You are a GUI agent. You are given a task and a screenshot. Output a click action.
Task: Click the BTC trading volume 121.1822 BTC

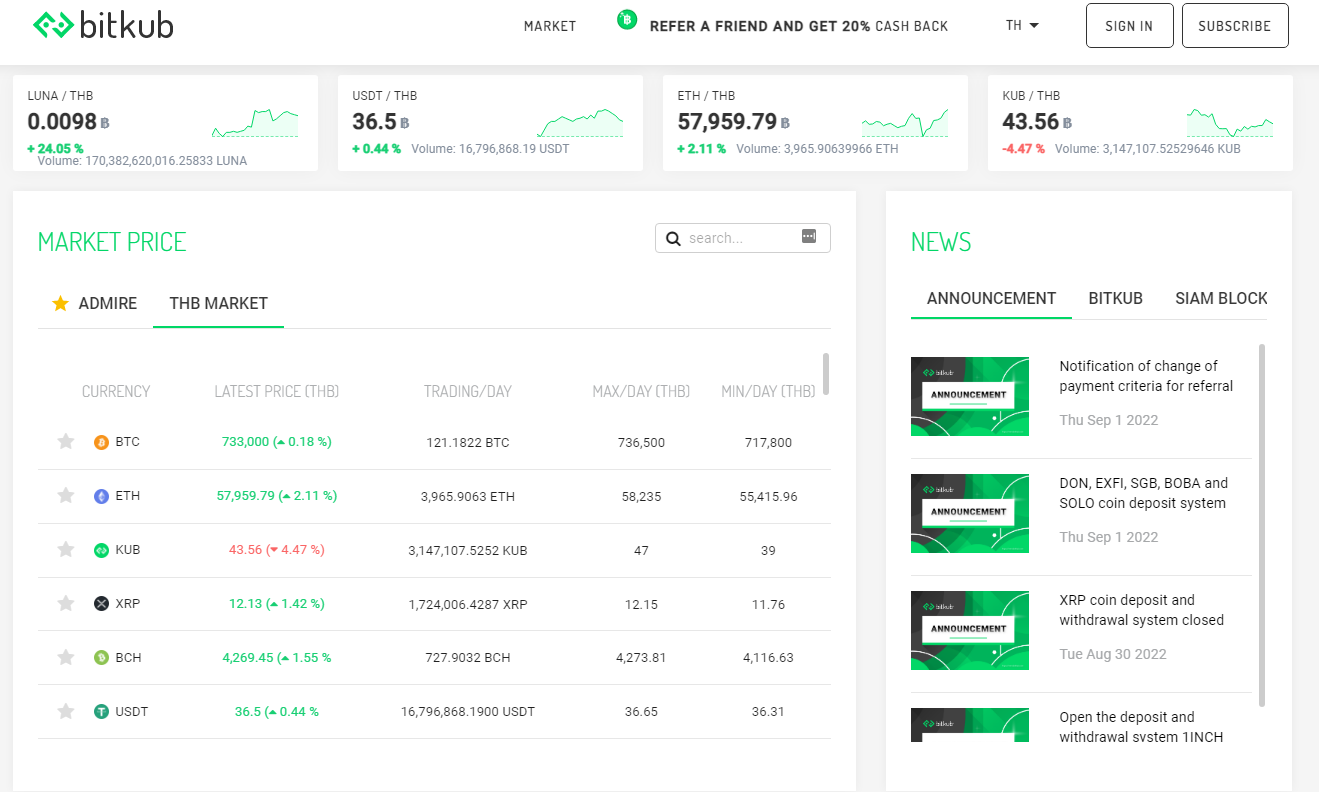point(468,442)
